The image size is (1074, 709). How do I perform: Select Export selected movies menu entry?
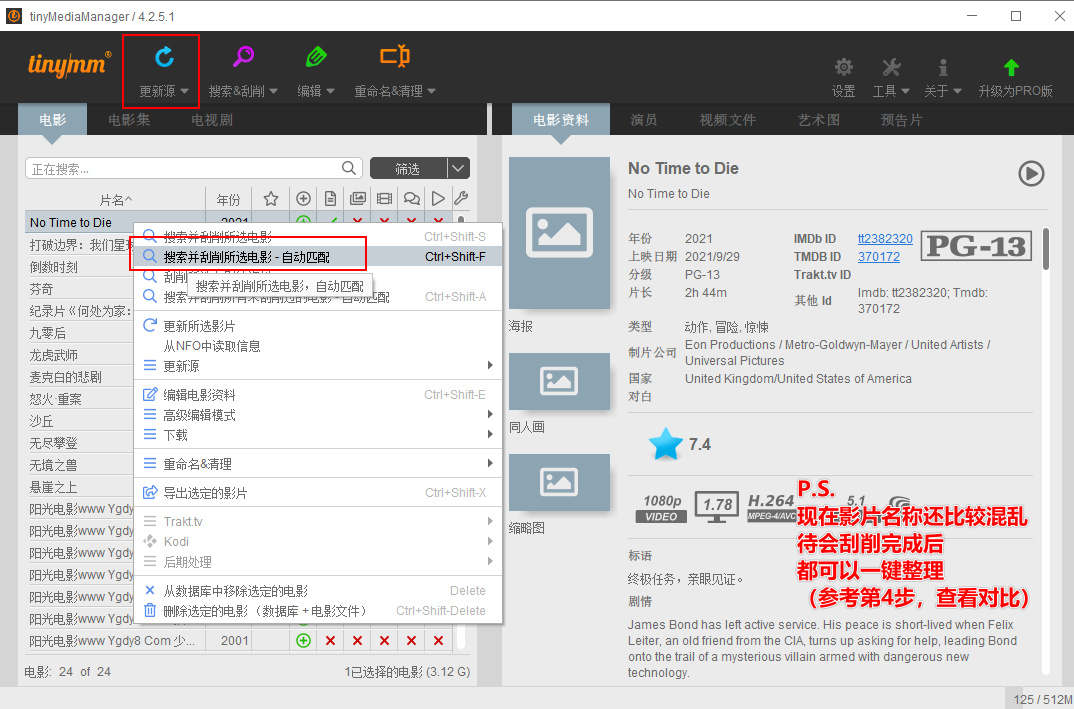[205, 493]
